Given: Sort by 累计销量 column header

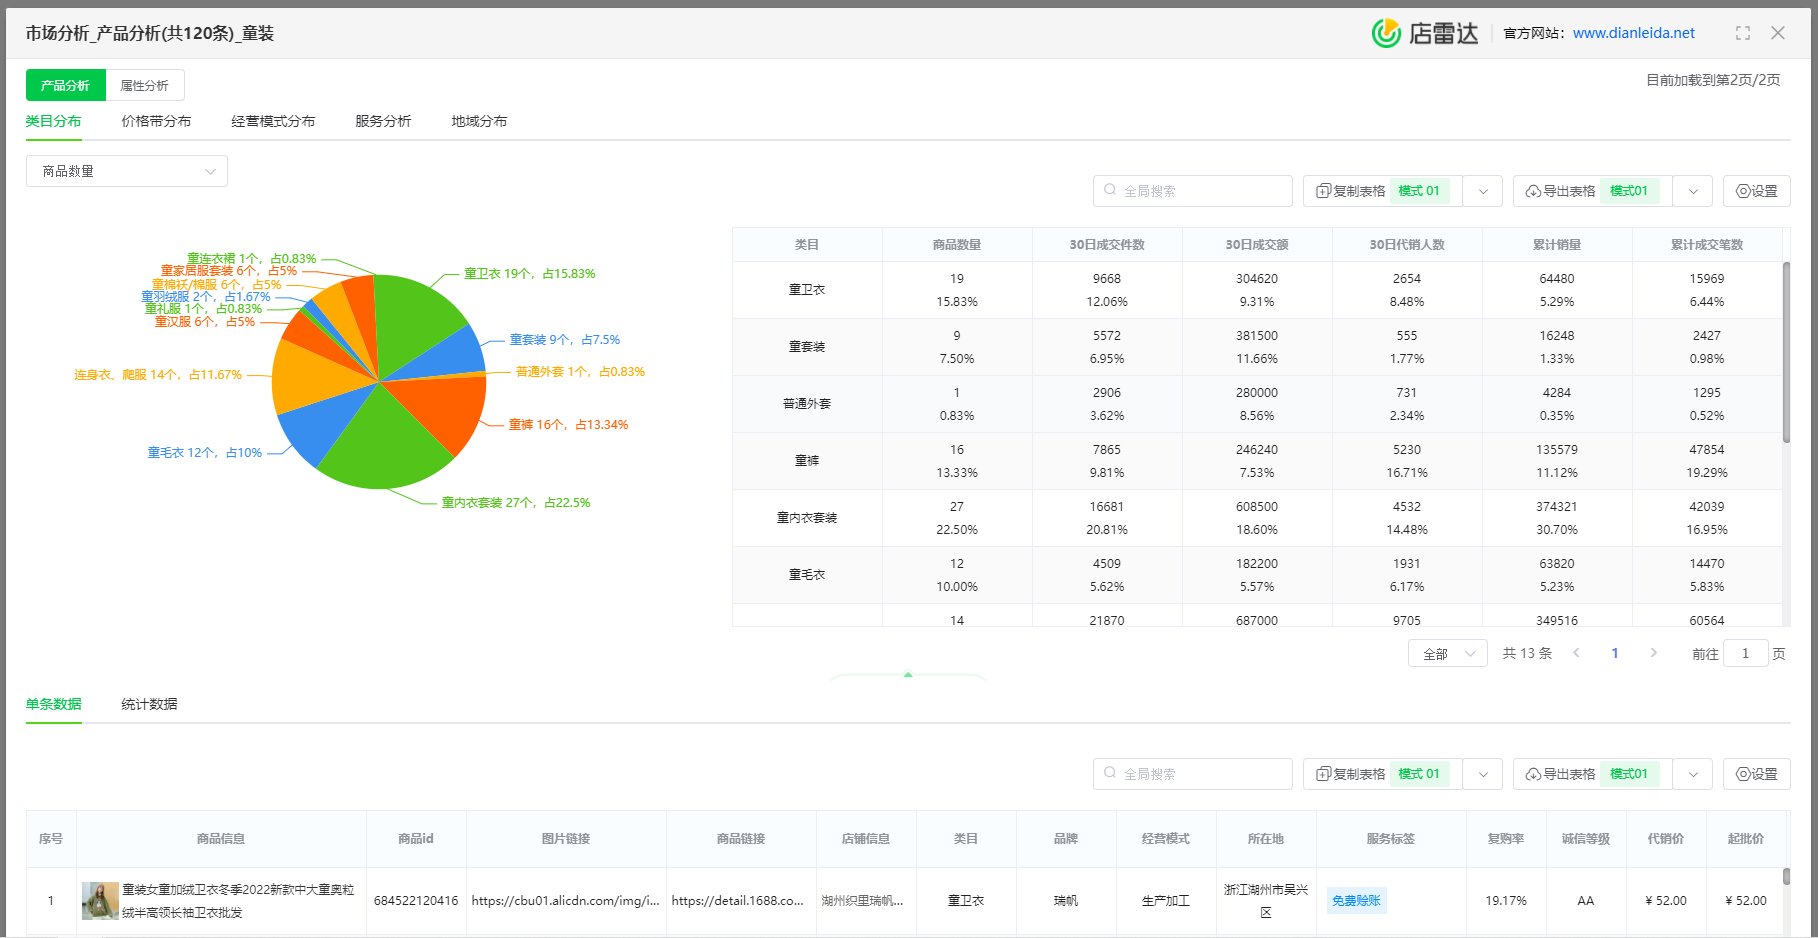Looking at the screenshot, I should (1557, 245).
